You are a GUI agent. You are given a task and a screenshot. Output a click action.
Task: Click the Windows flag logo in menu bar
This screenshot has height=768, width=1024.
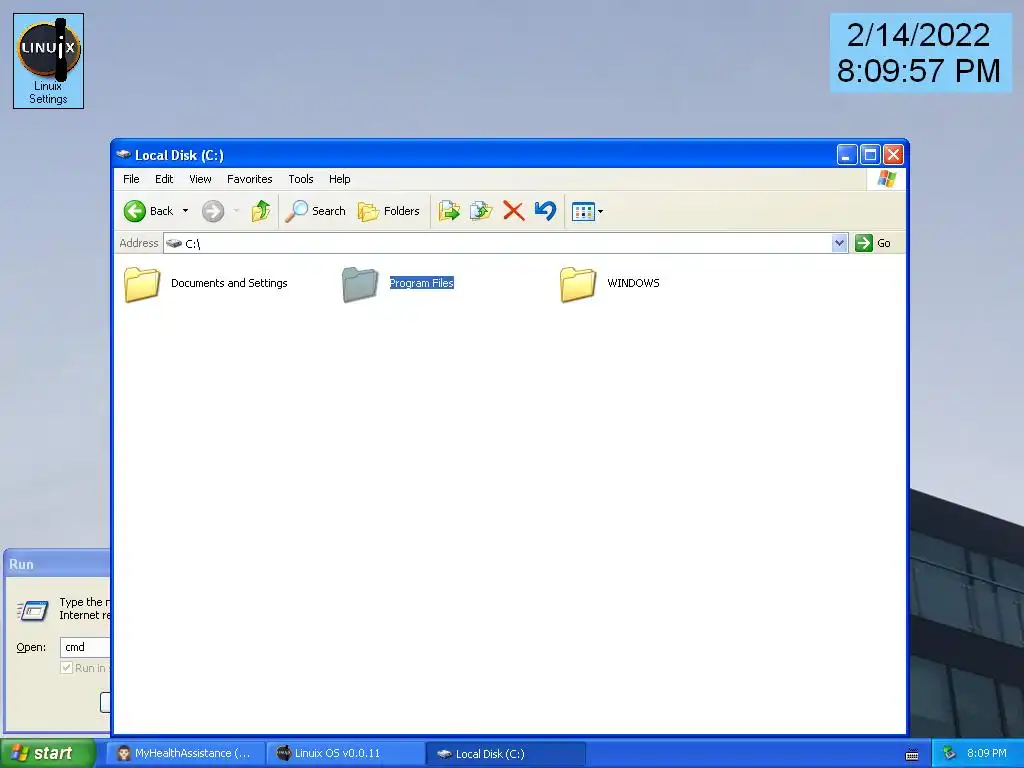(886, 178)
